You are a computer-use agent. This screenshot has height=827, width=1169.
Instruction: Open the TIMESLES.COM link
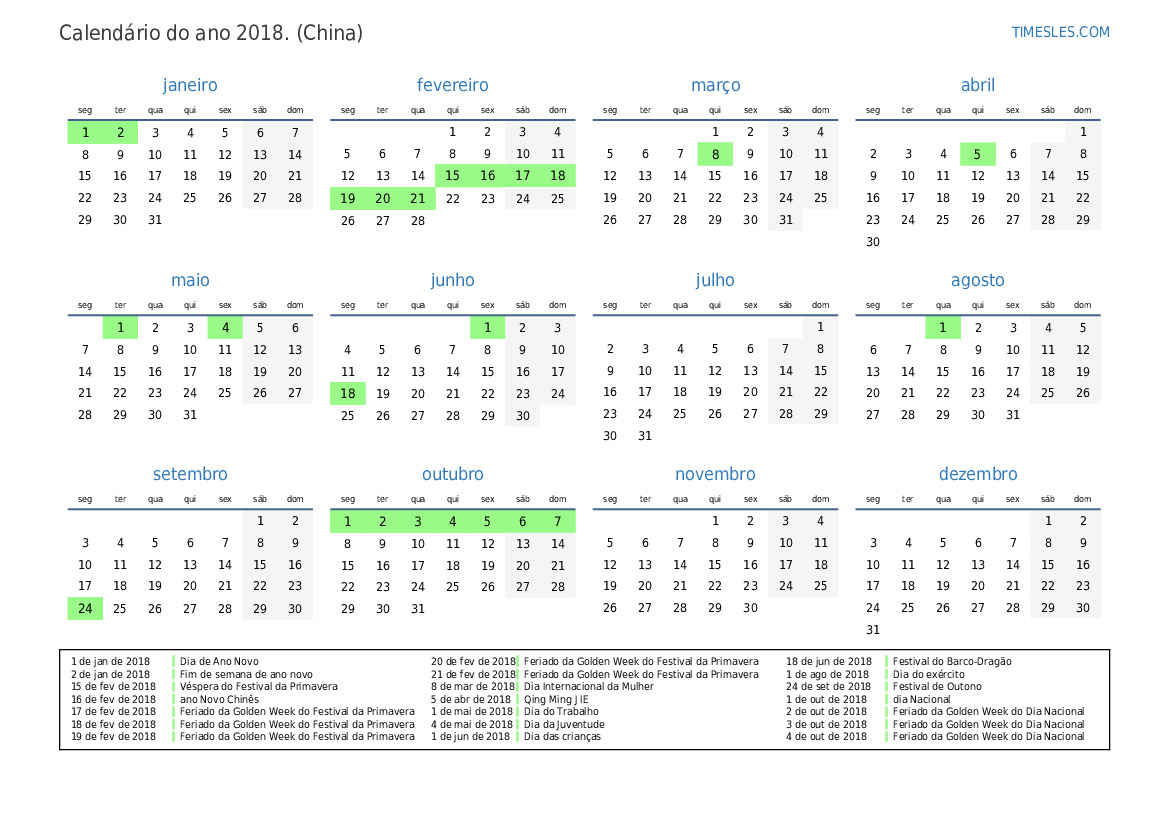click(x=1060, y=32)
